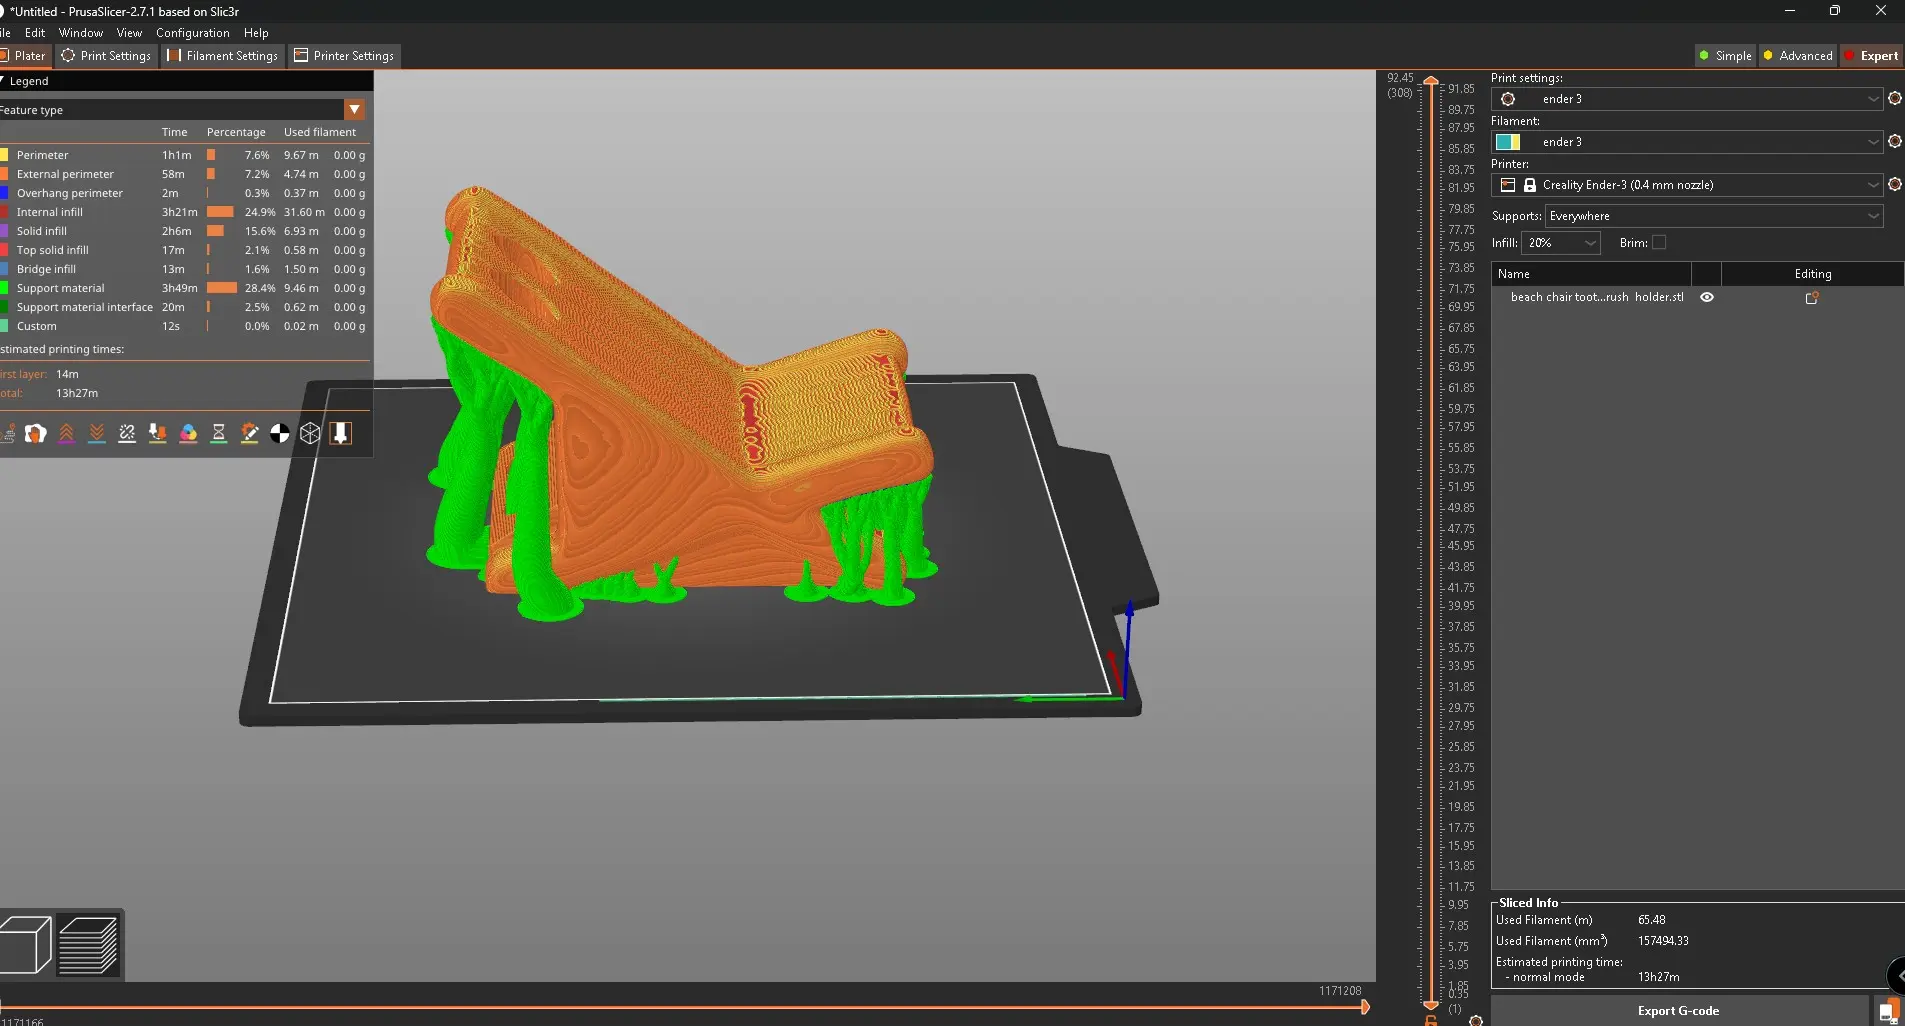This screenshot has height=1026, width=1905.
Task: Click the Bridge infill legend row
Action: pyautogui.click(x=185, y=269)
